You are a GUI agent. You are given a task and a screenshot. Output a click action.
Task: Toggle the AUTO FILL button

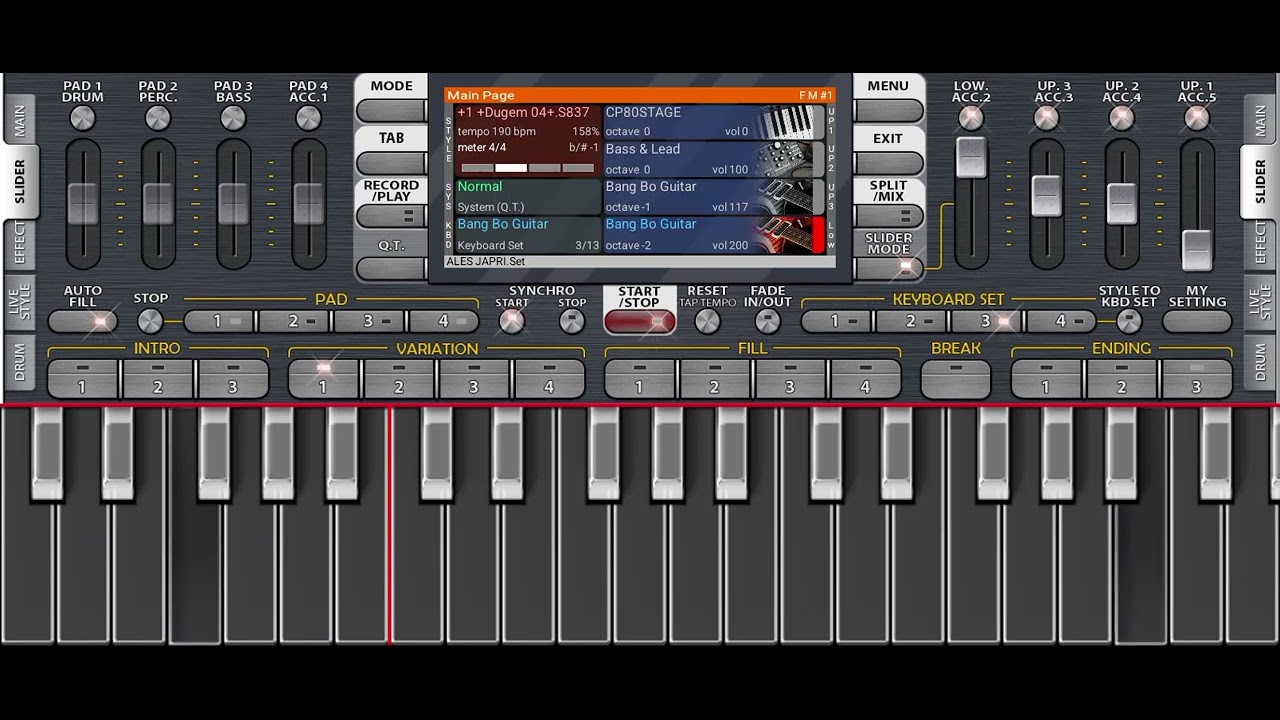(x=82, y=321)
